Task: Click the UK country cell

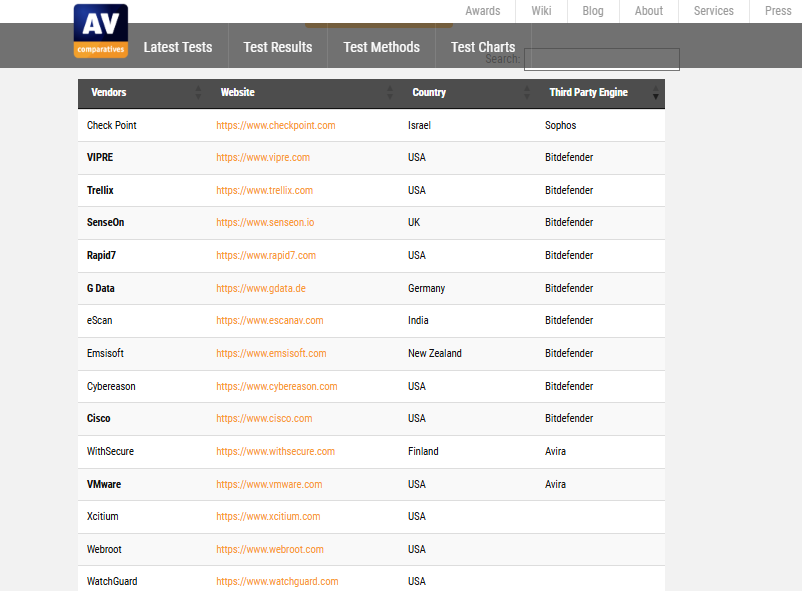Action: click(x=414, y=223)
